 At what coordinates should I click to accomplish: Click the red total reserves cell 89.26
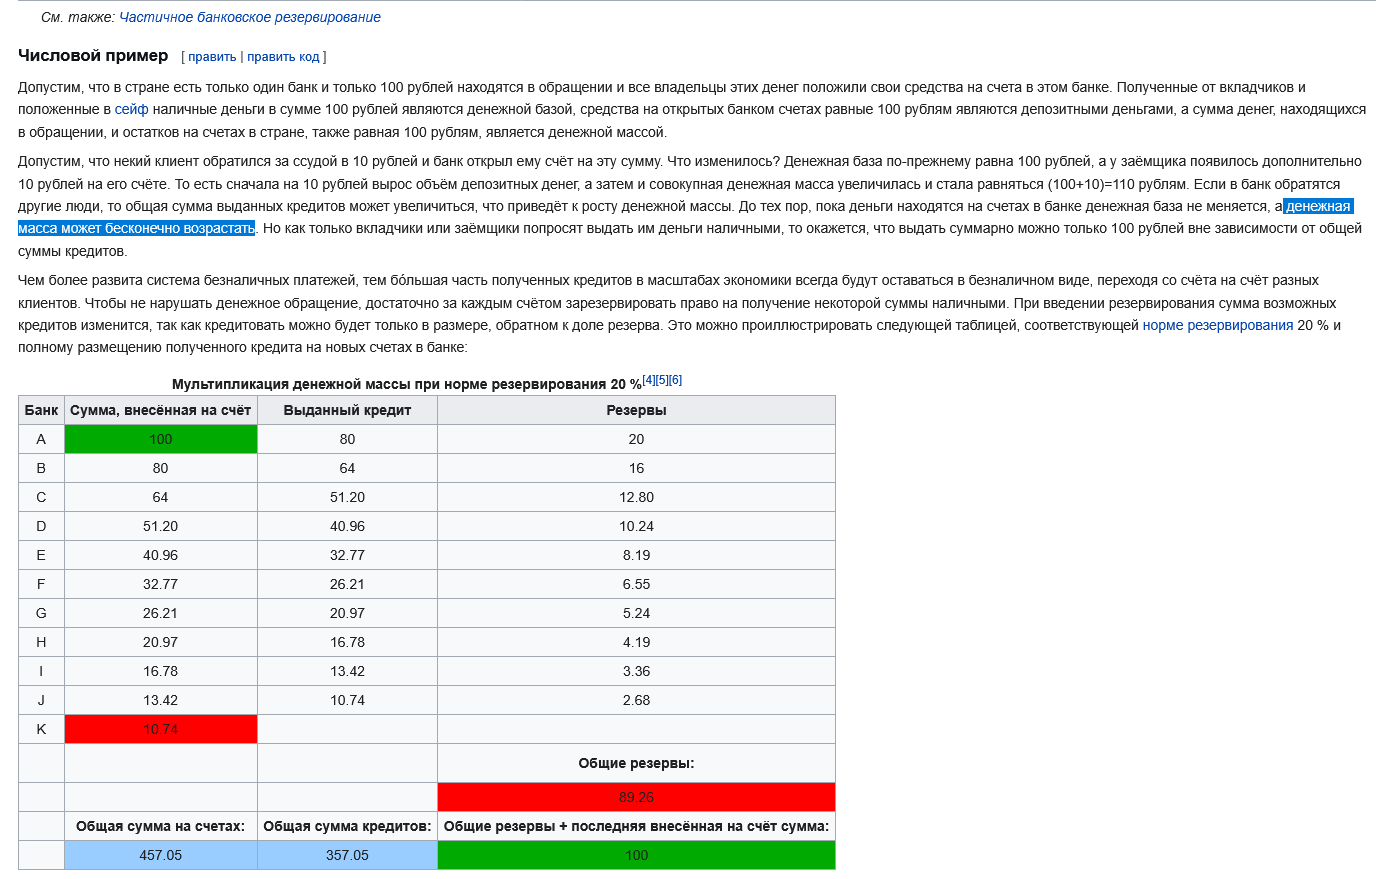tap(636, 797)
